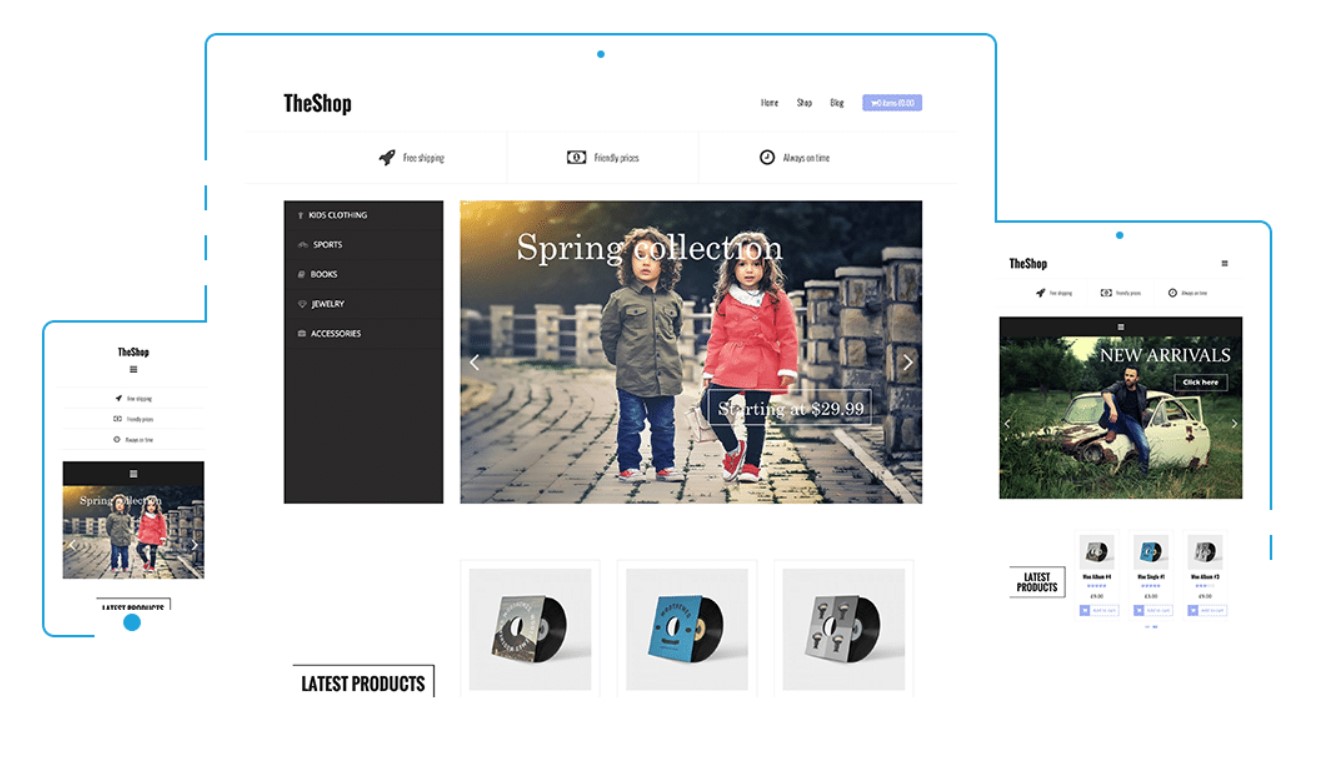Click the cart button showing 0 items
1318x757 pixels.
click(x=892, y=103)
